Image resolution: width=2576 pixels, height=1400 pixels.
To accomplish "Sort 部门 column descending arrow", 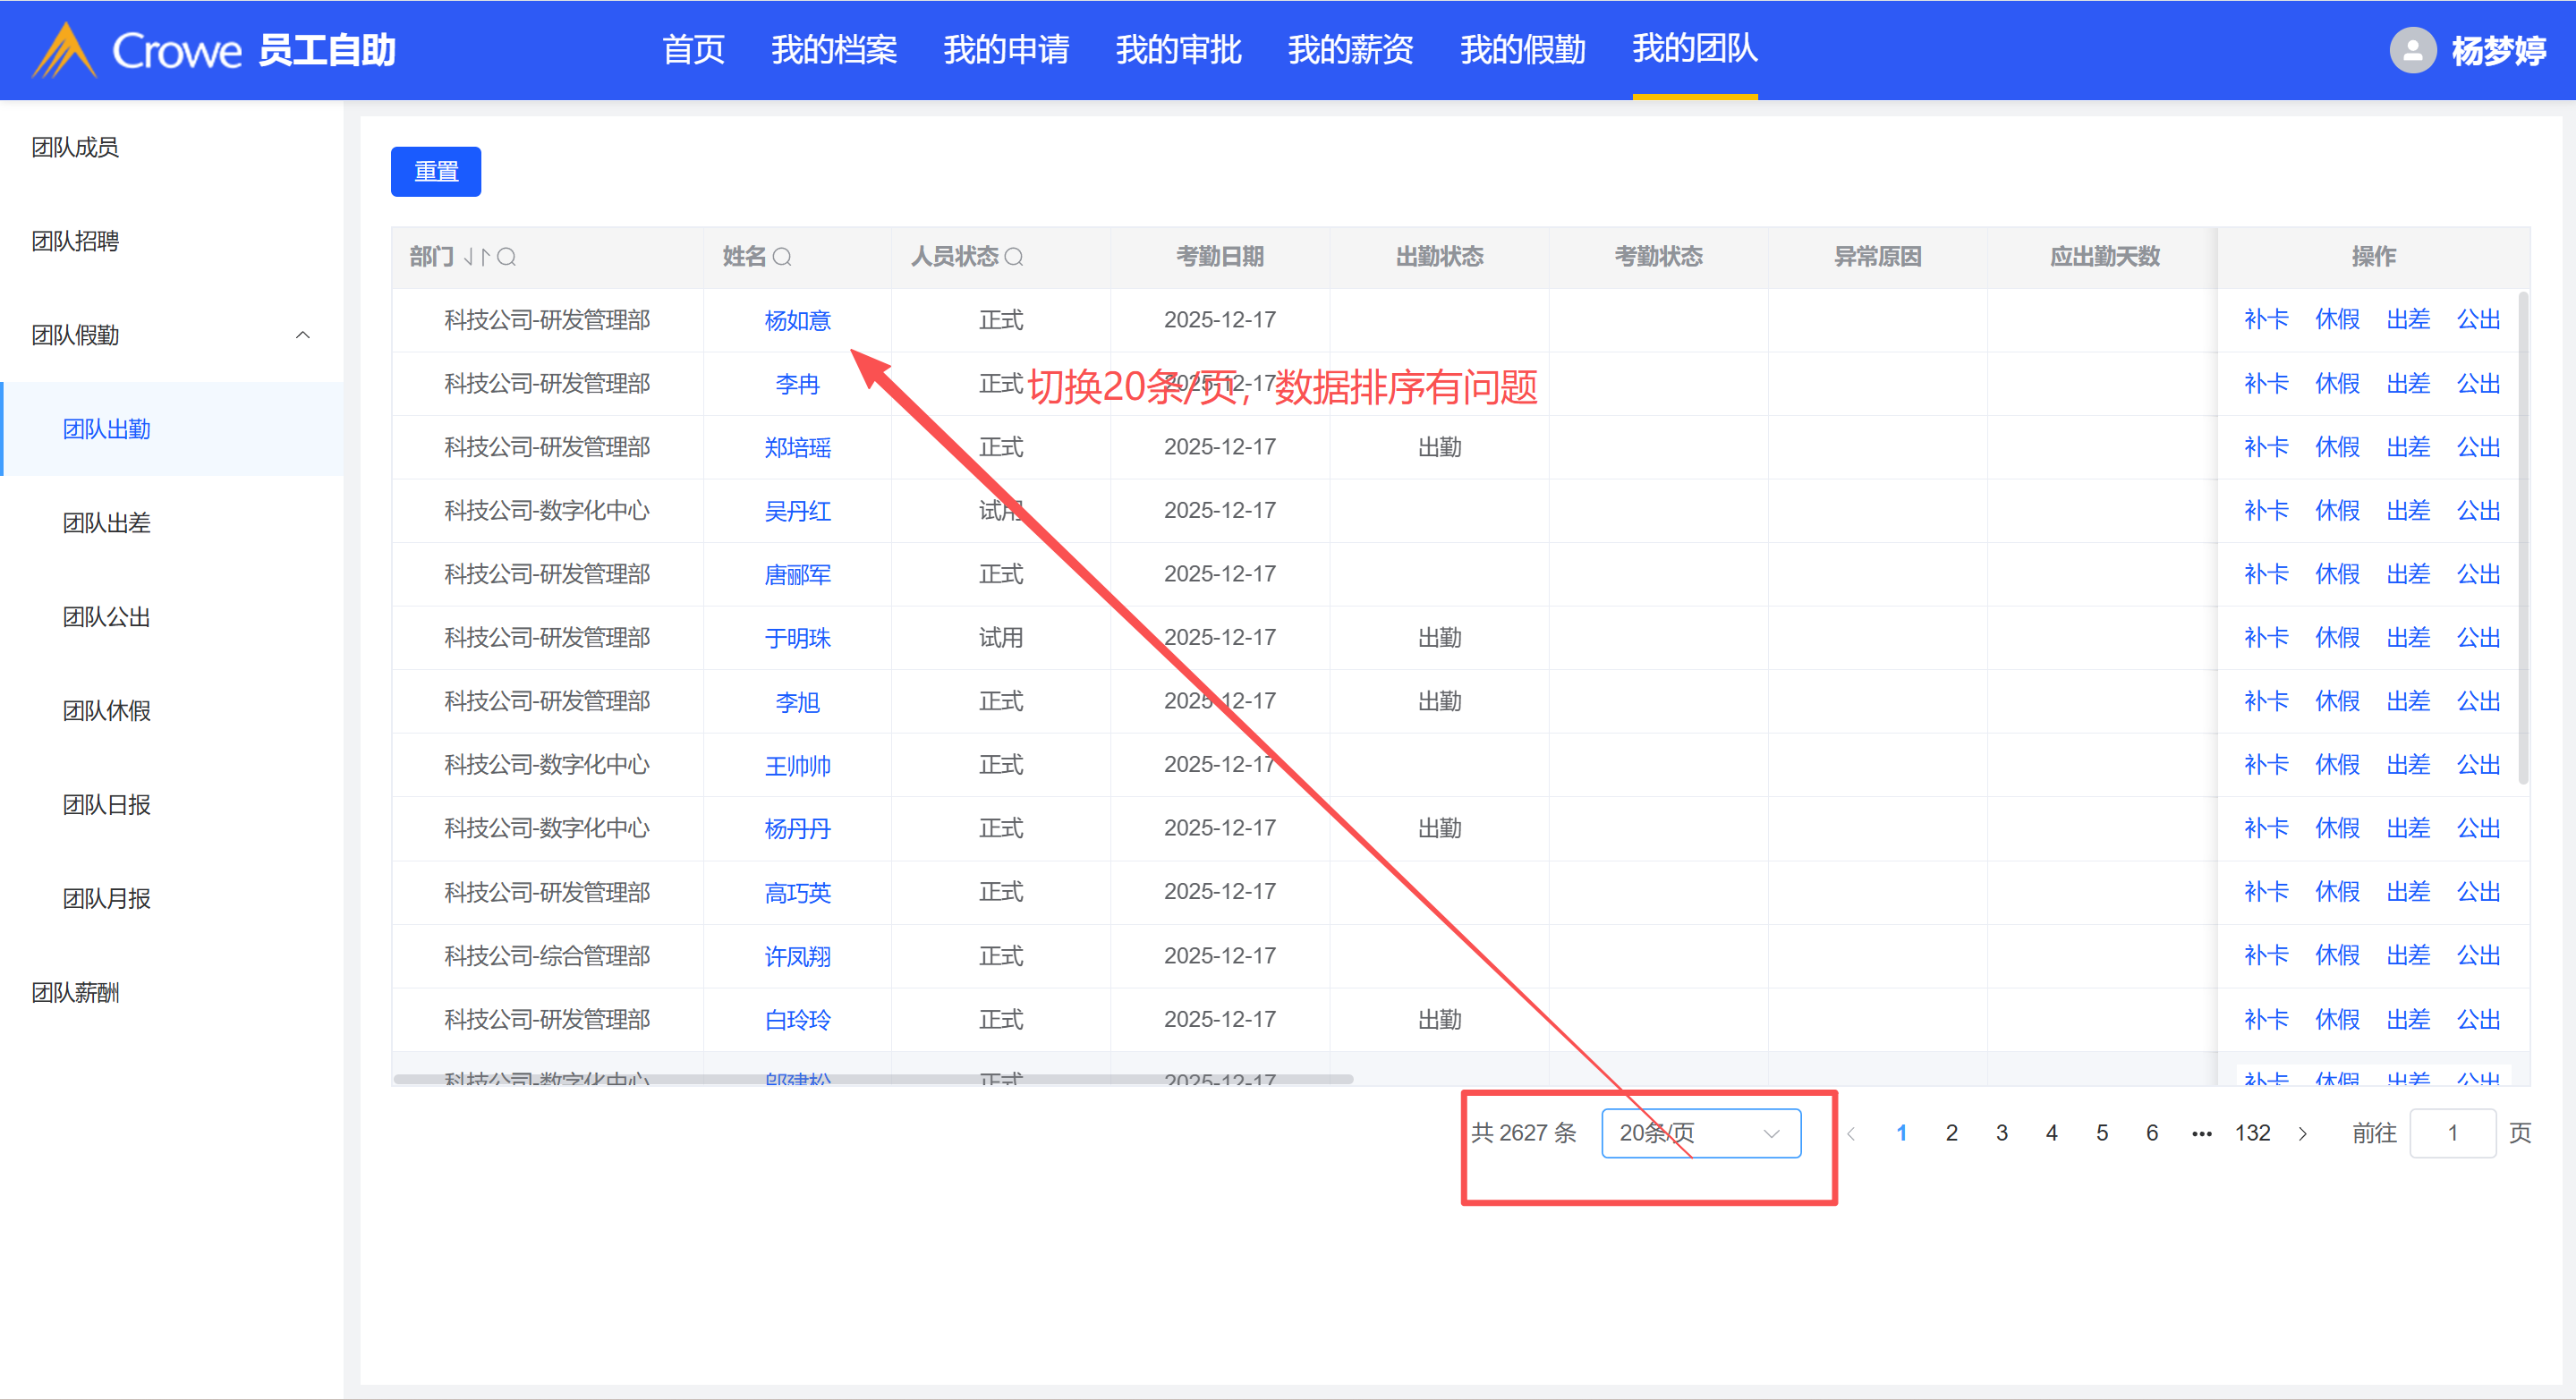I will tap(469, 257).
